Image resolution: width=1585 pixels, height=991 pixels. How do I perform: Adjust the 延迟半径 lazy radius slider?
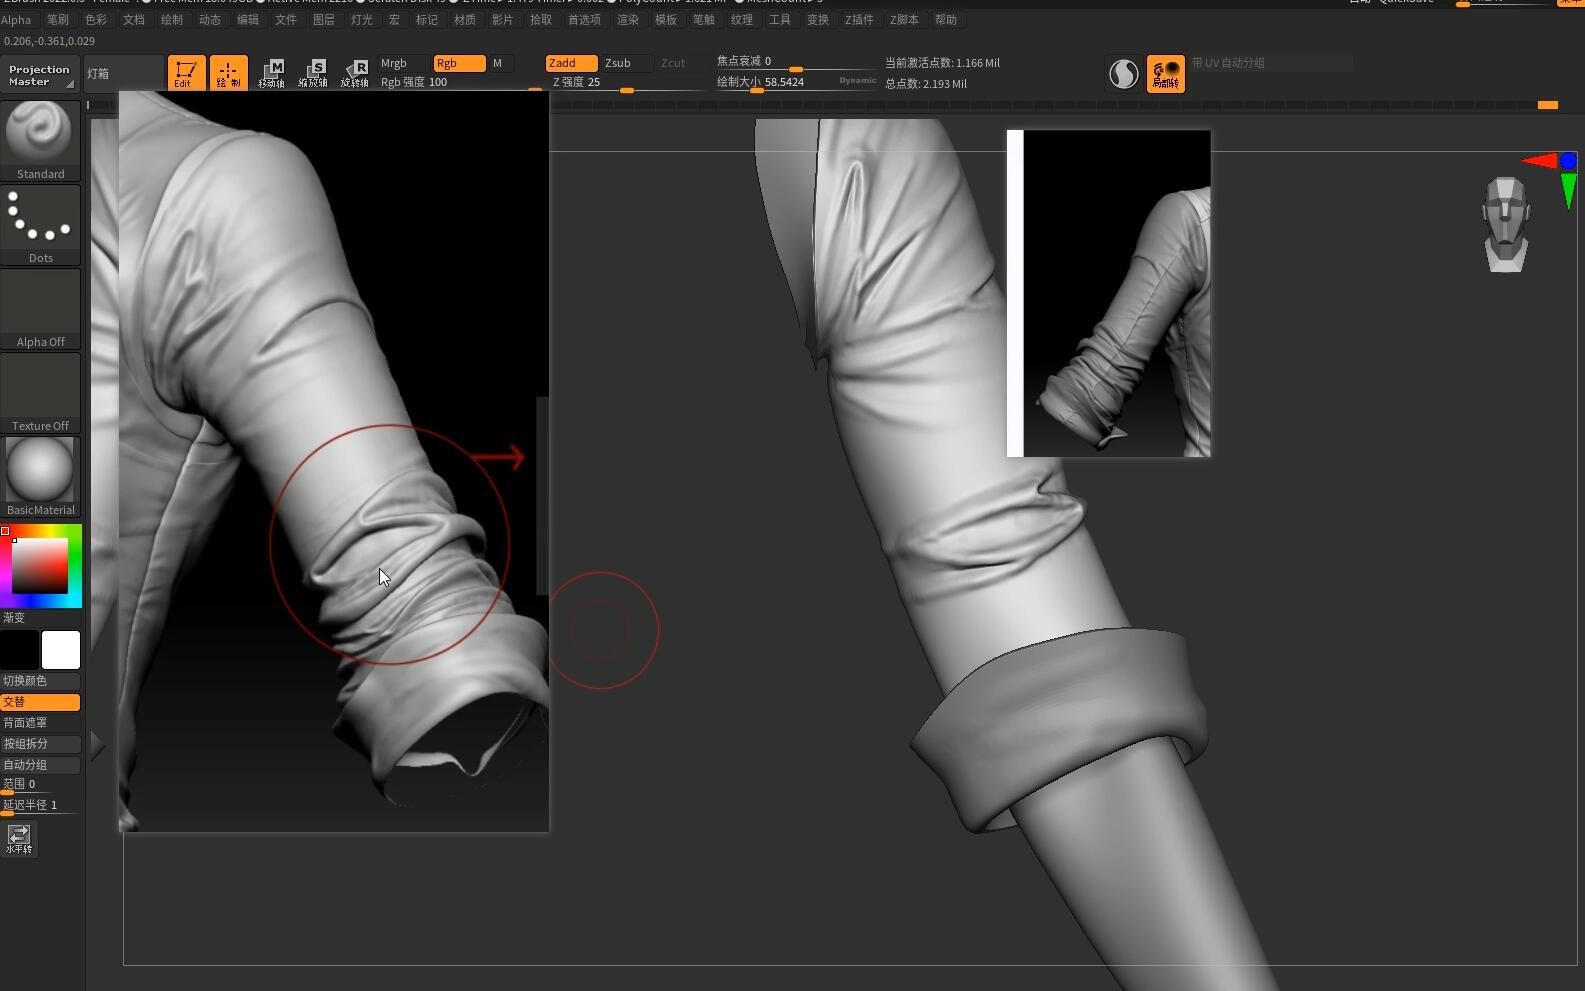click(40, 806)
